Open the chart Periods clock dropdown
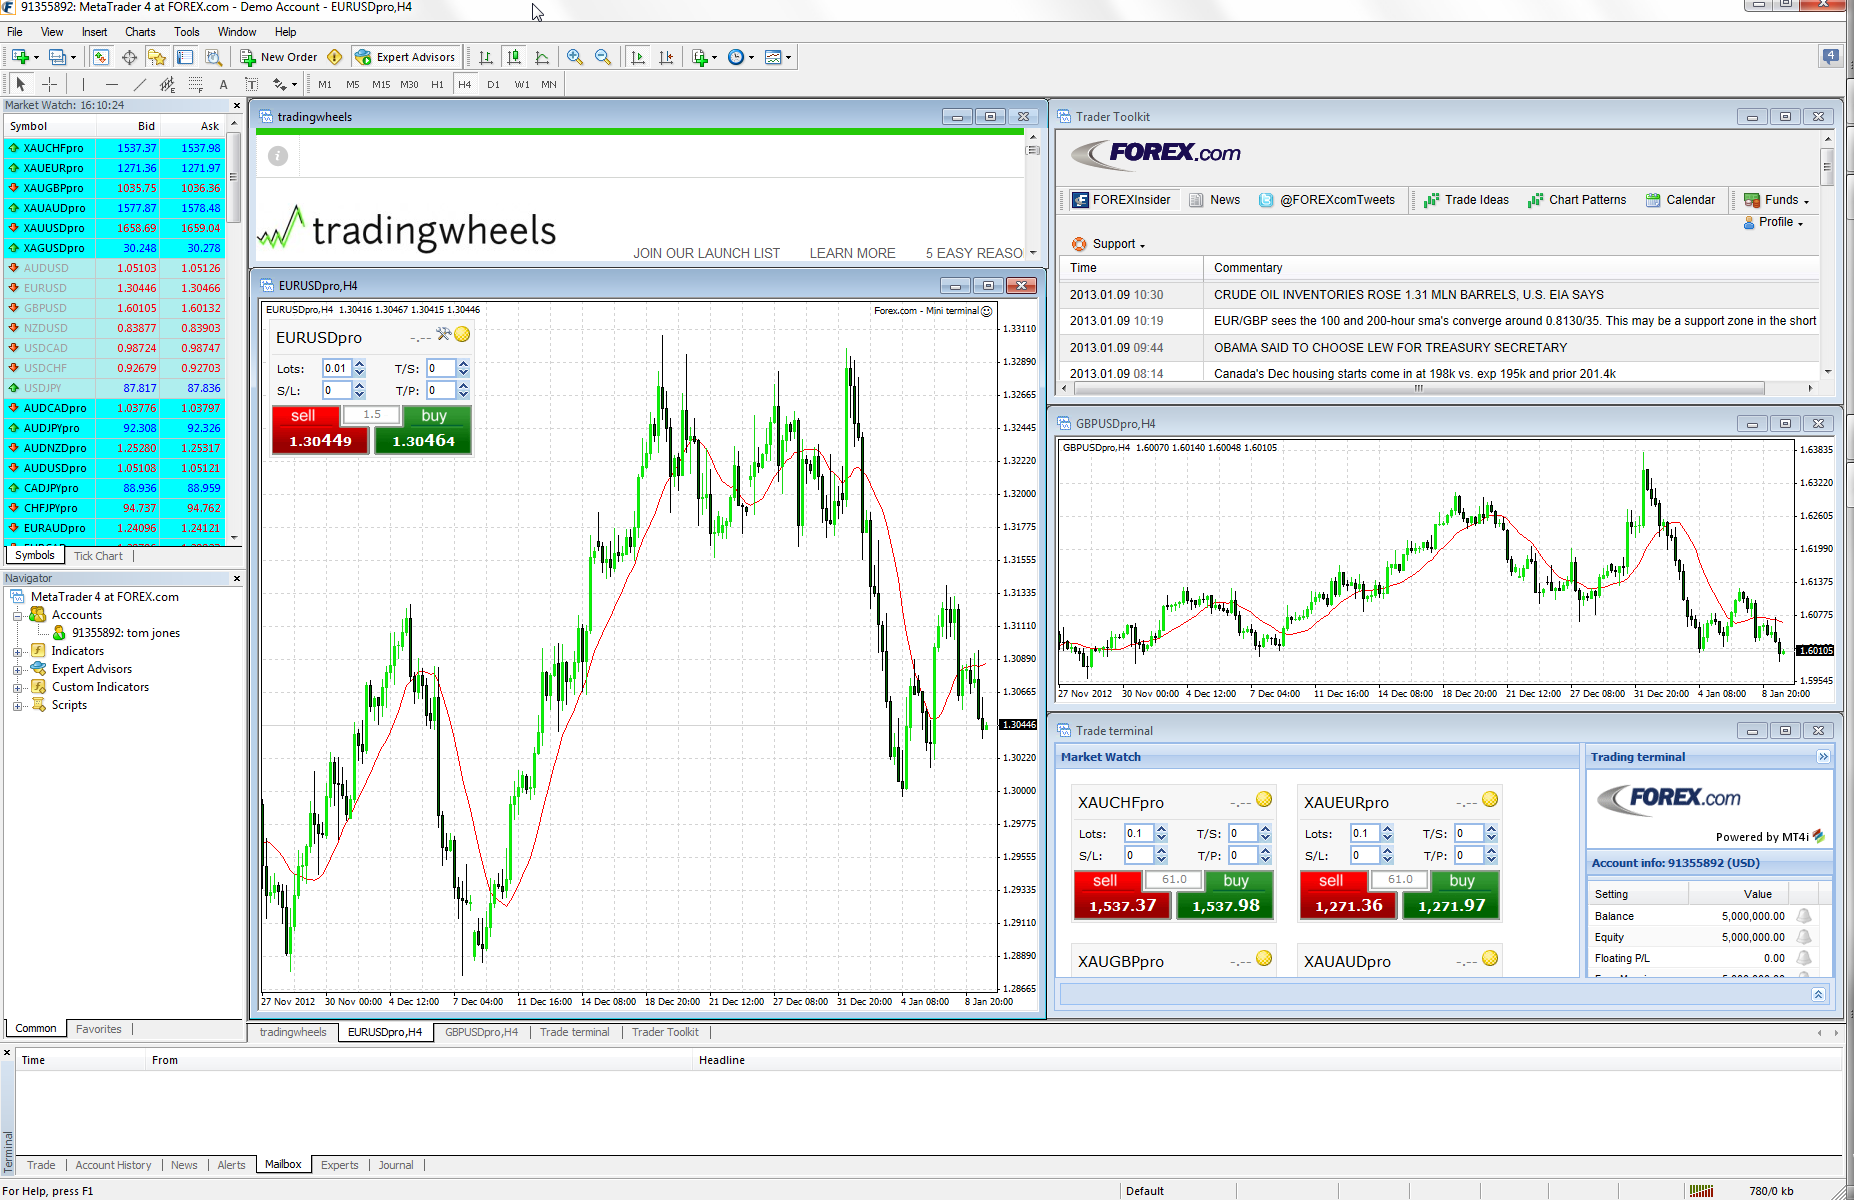Viewport: 1854px width, 1200px height. [x=740, y=57]
